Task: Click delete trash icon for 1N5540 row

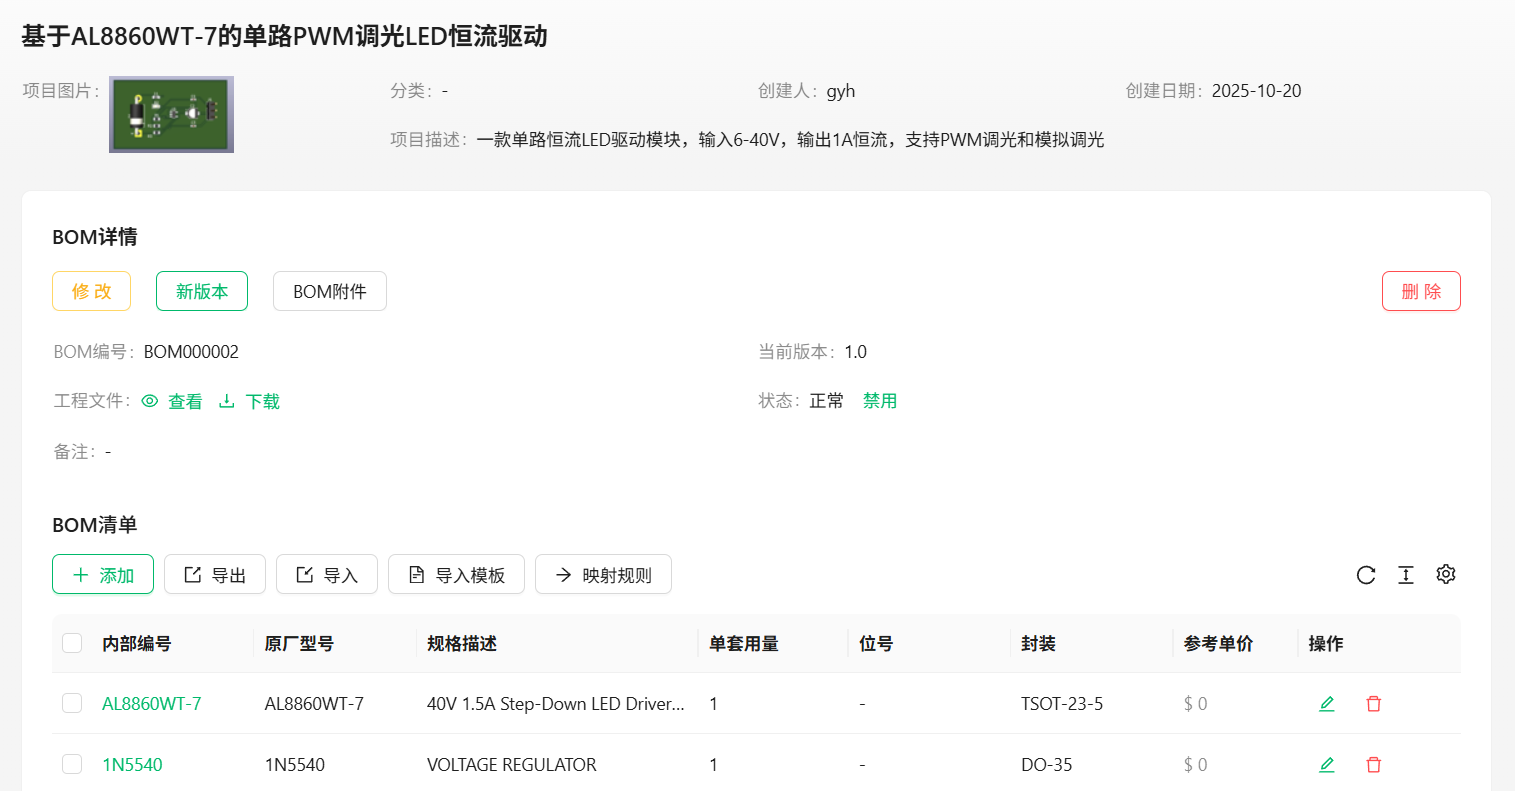Action: 1374,765
